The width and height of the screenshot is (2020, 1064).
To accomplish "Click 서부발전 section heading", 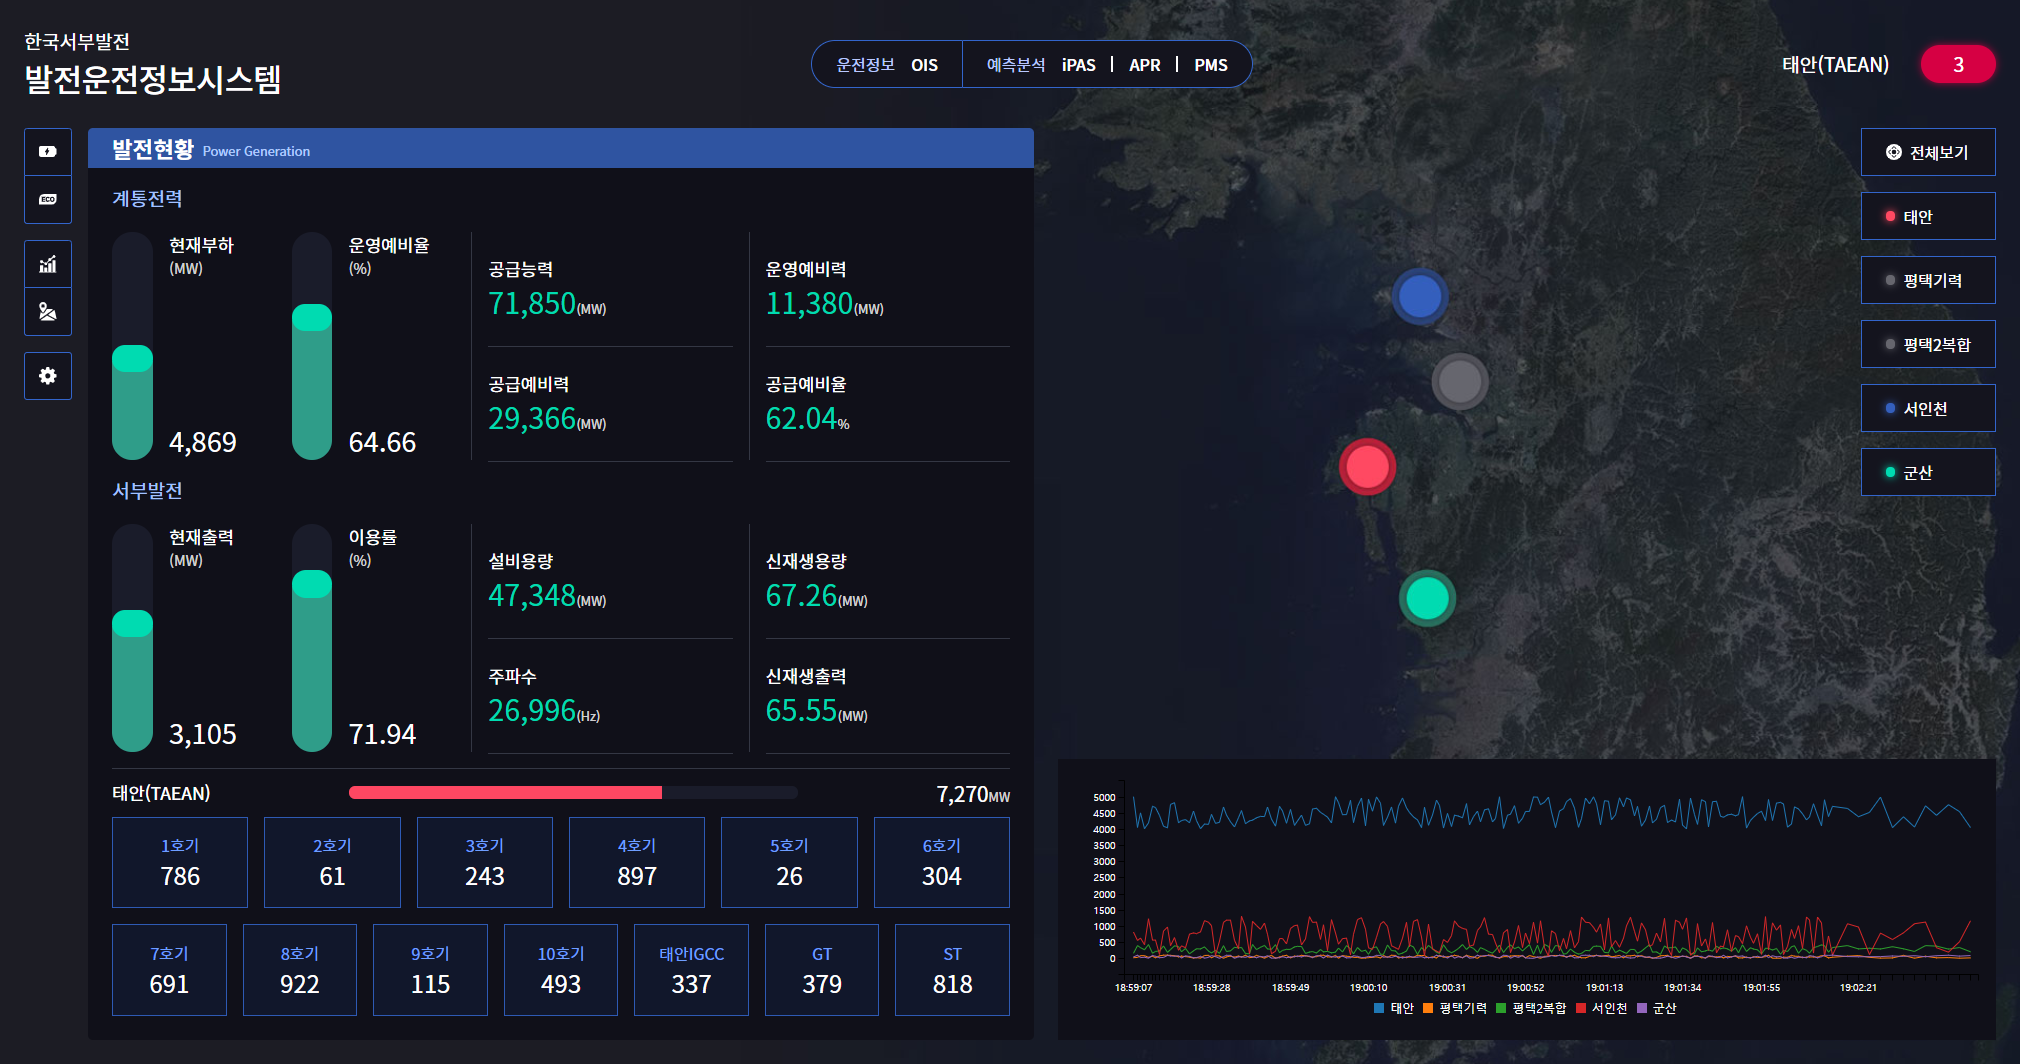I will [x=147, y=490].
